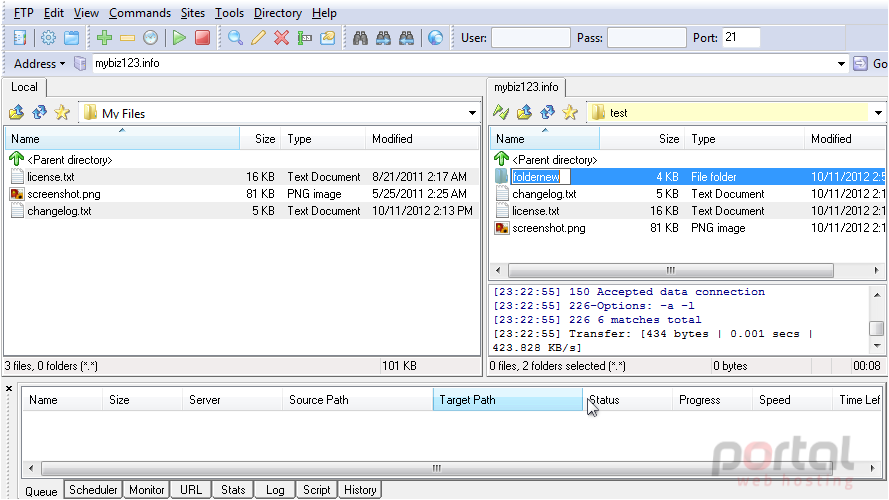The height and width of the screenshot is (500, 889).
Task: Switch to the URL tab
Action: [191, 490]
